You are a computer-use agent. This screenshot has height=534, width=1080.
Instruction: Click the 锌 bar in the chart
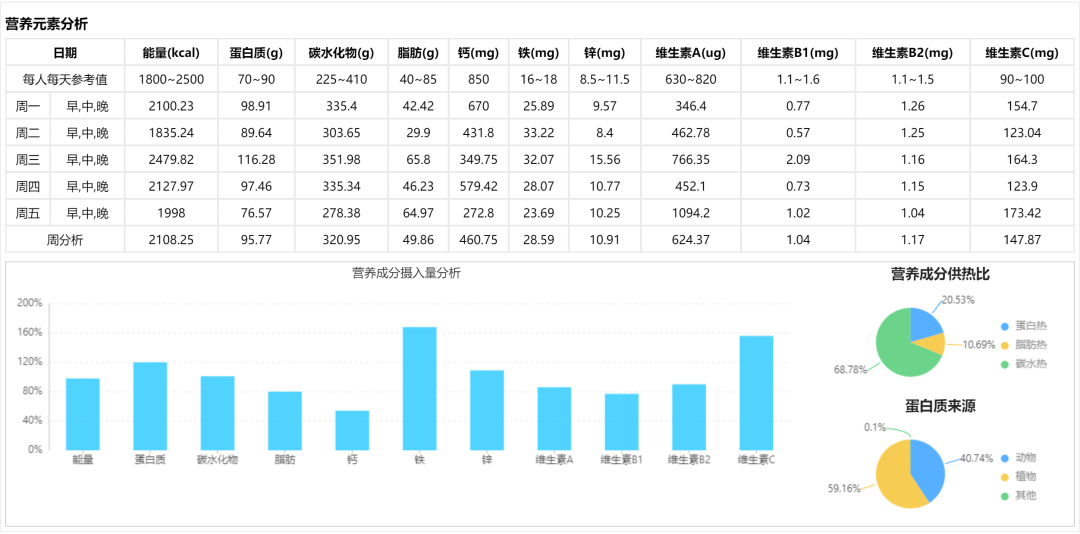(x=487, y=410)
